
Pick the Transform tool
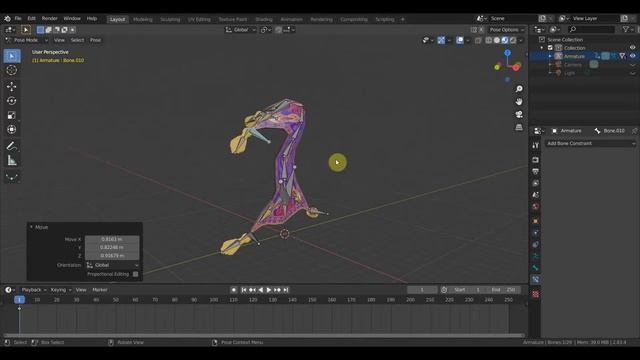click(x=12, y=129)
